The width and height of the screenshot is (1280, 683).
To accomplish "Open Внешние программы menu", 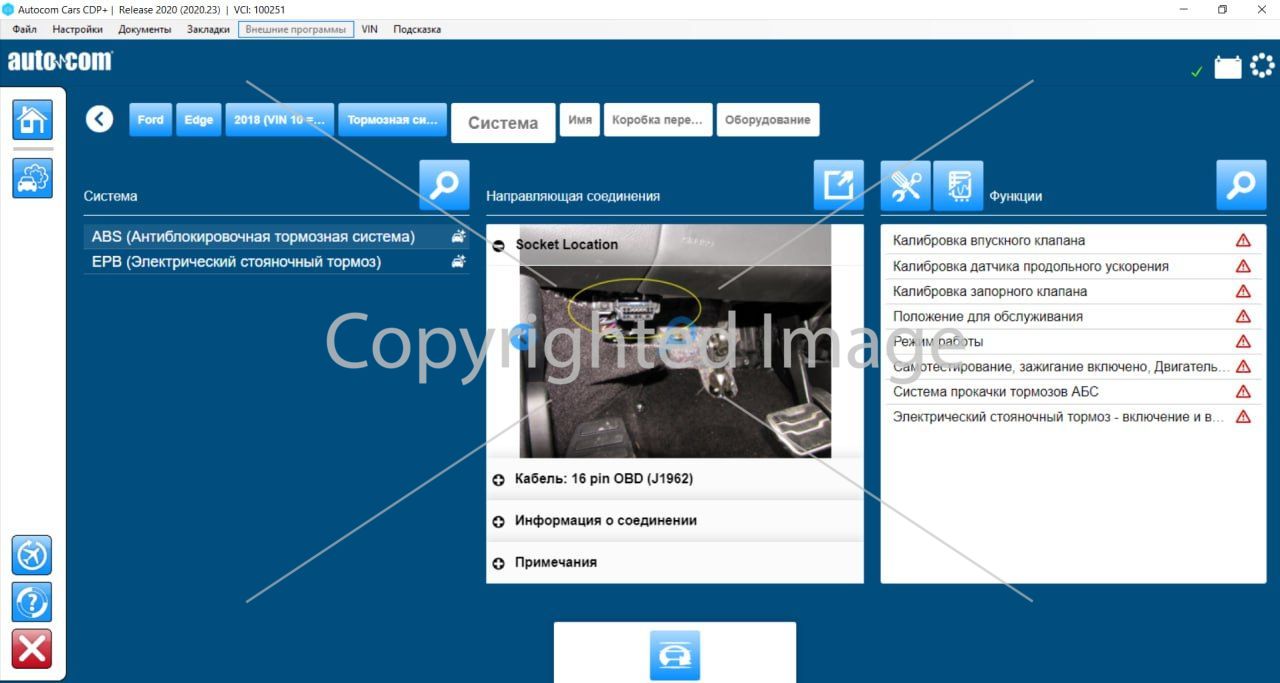I will 296,29.
